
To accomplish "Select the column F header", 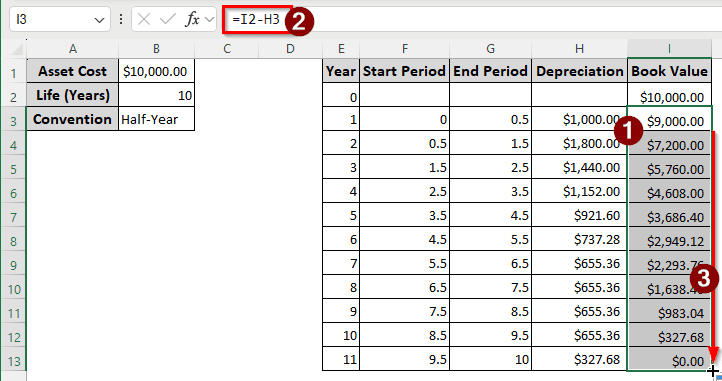I will click(405, 49).
